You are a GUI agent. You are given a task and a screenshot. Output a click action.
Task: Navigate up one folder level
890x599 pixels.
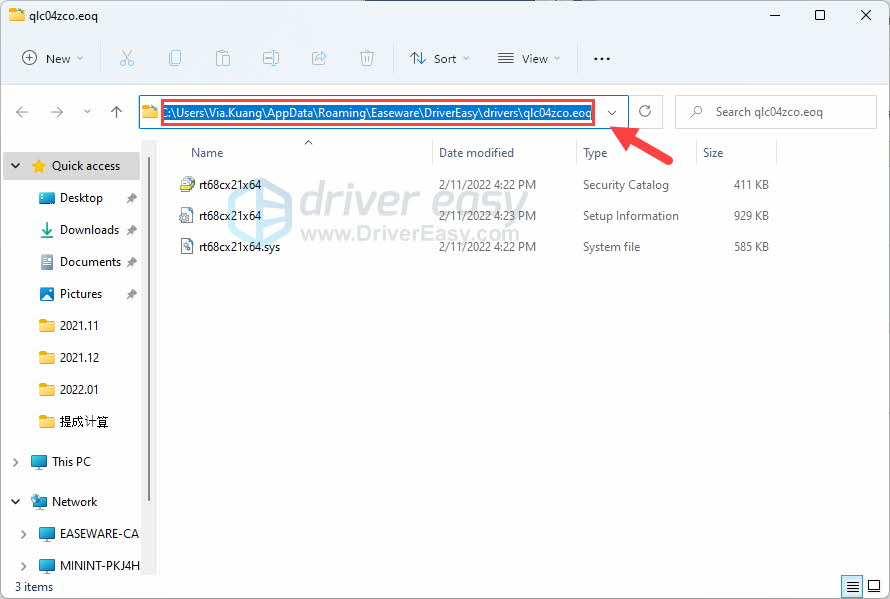(115, 111)
